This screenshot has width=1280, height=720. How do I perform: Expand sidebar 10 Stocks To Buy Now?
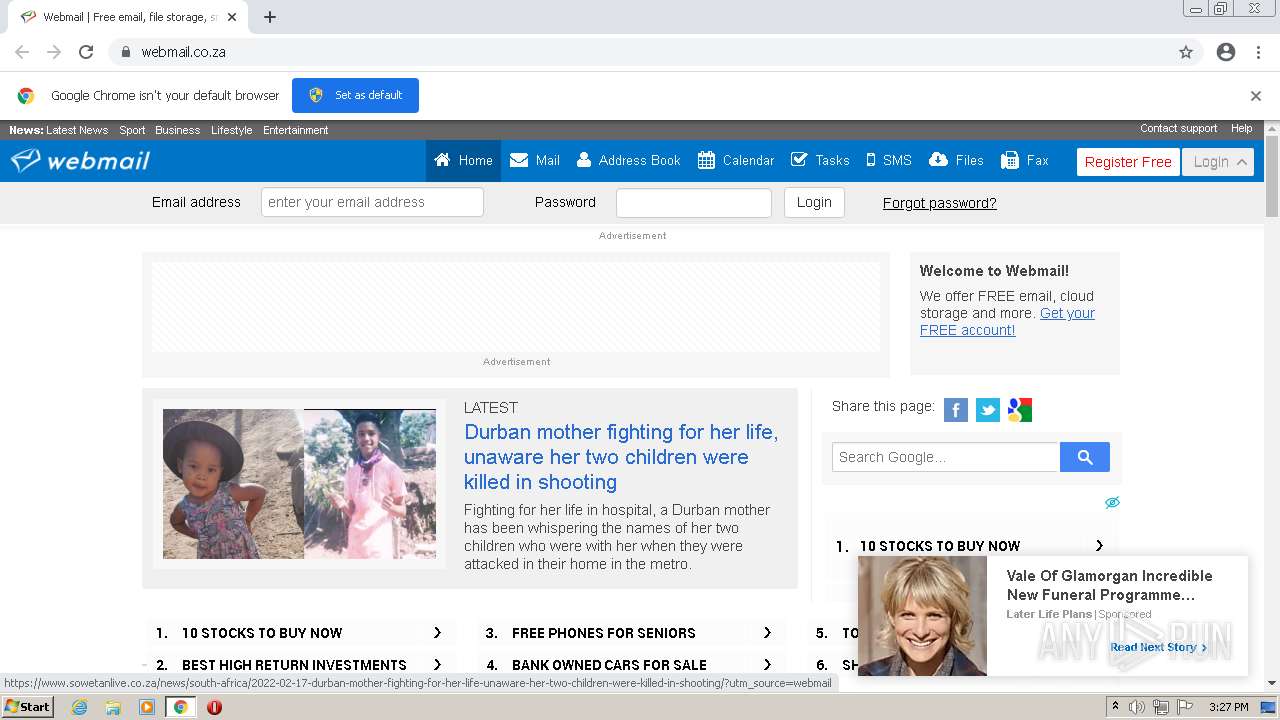(x=970, y=546)
